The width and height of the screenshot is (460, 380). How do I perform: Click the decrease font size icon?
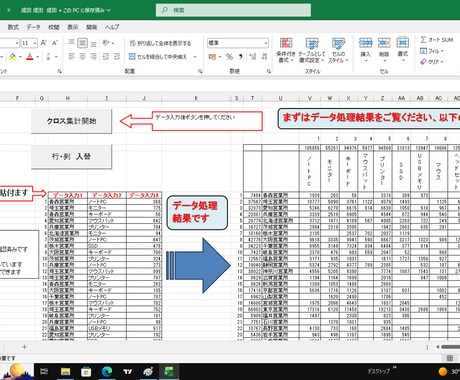pos(55,43)
